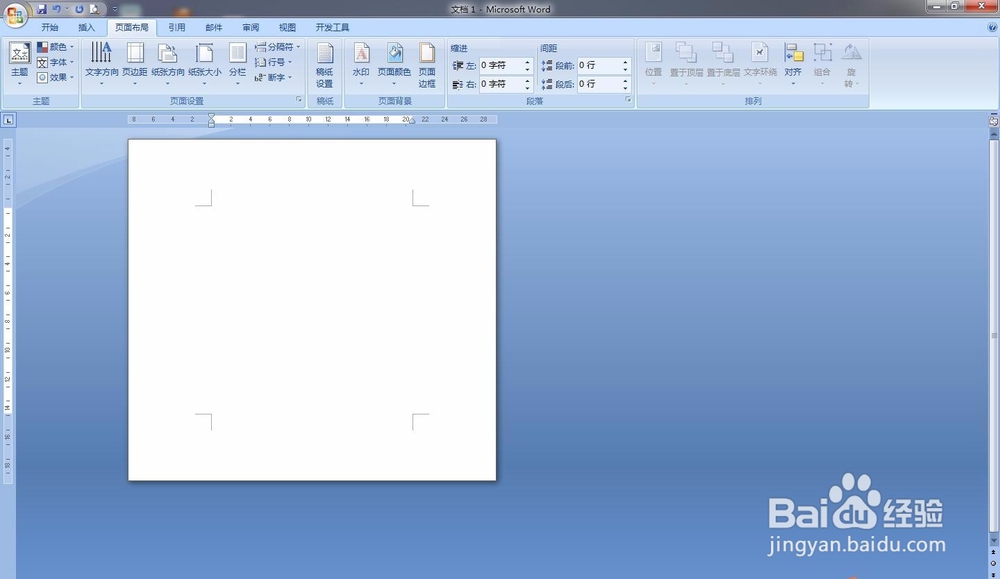Open Word help question mark icon
The image size is (1000, 579).
point(992,27)
